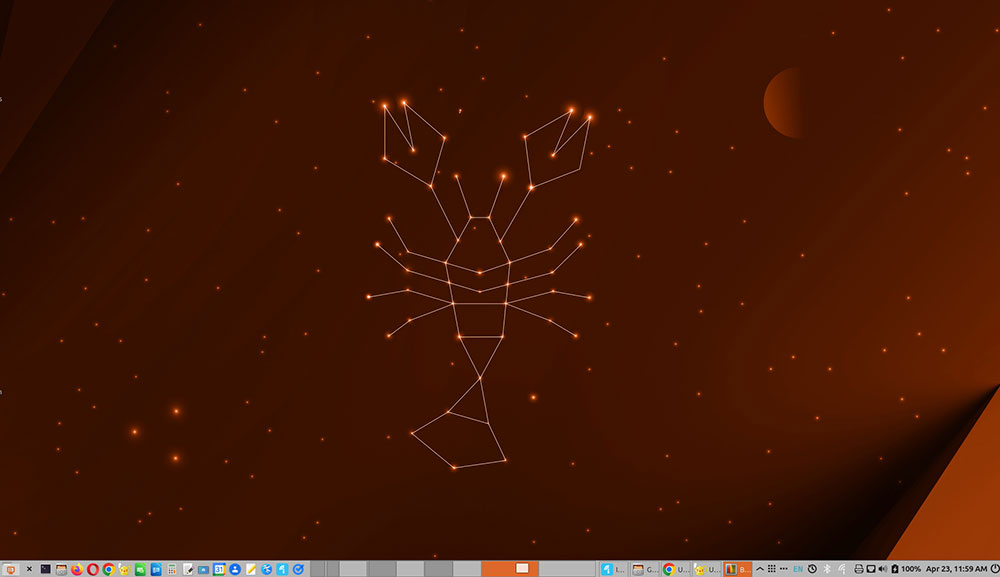Image resolution: width=1000 pixels, height=577 pixels.
Task: Open the app grid launcher
Action: [x=772, y=568]
